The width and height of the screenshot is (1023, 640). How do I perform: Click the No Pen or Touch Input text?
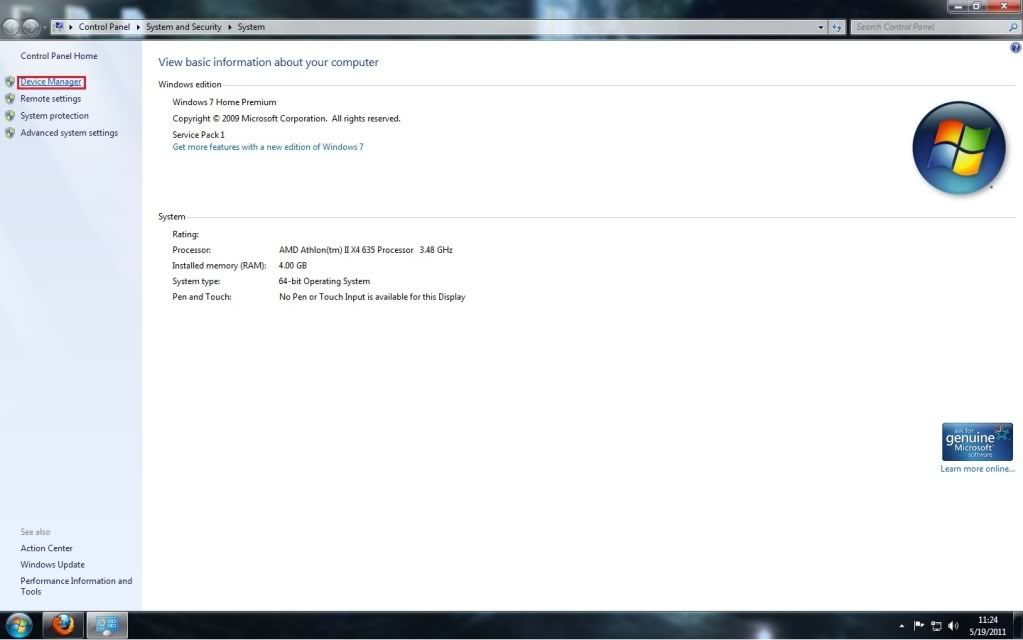click(x=373, y=297)
